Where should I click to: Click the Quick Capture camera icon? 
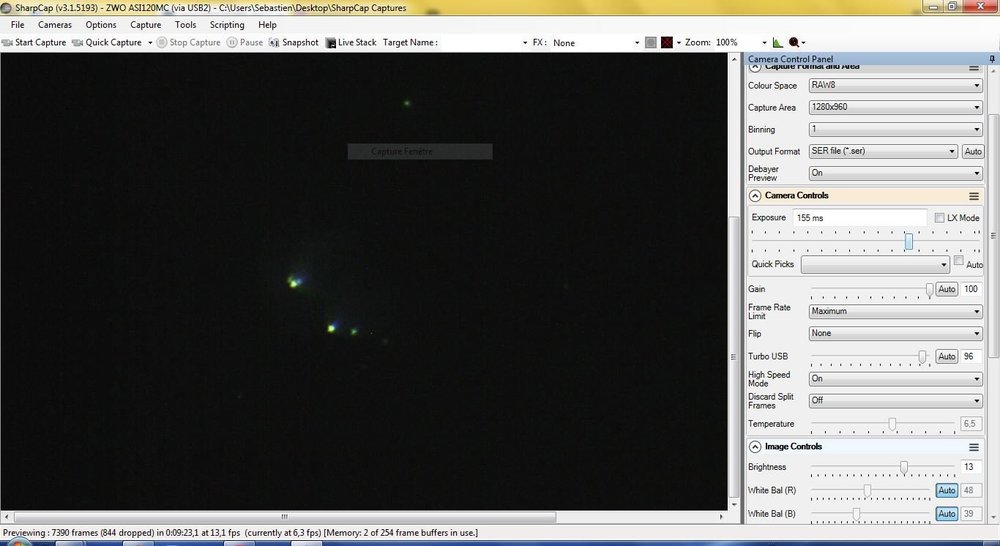(x=77, y=43)
